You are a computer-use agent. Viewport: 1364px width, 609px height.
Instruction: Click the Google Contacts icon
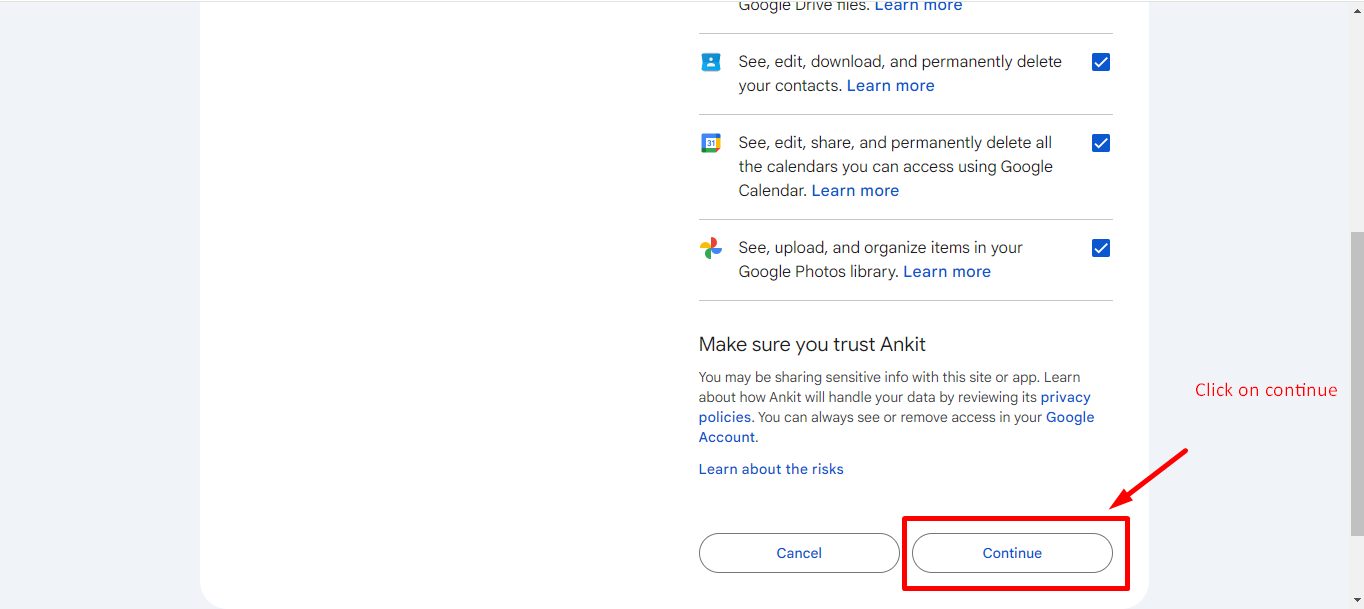710,62
